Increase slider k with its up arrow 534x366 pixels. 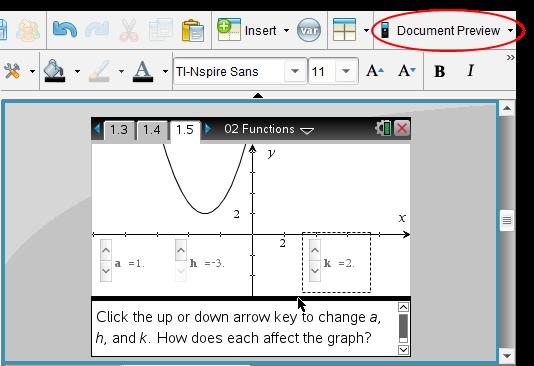tap(315, 250)
